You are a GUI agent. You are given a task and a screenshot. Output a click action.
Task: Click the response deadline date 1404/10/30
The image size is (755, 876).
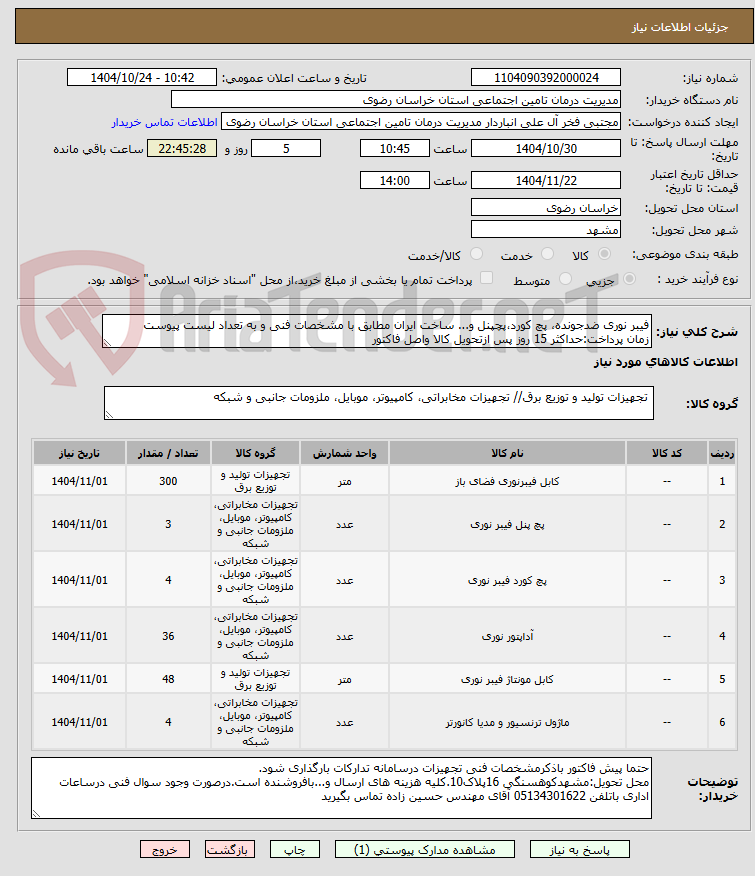546,148
